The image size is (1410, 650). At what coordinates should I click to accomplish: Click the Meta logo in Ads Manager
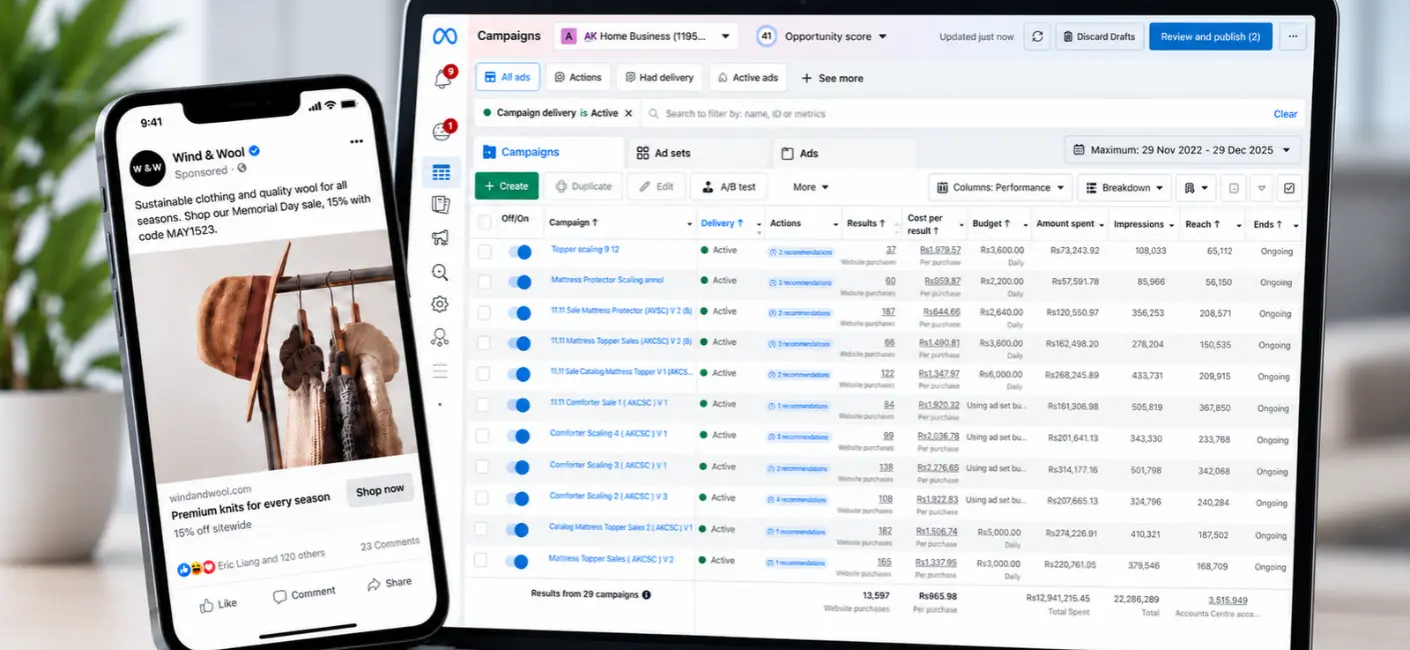(x=444, y=36)
